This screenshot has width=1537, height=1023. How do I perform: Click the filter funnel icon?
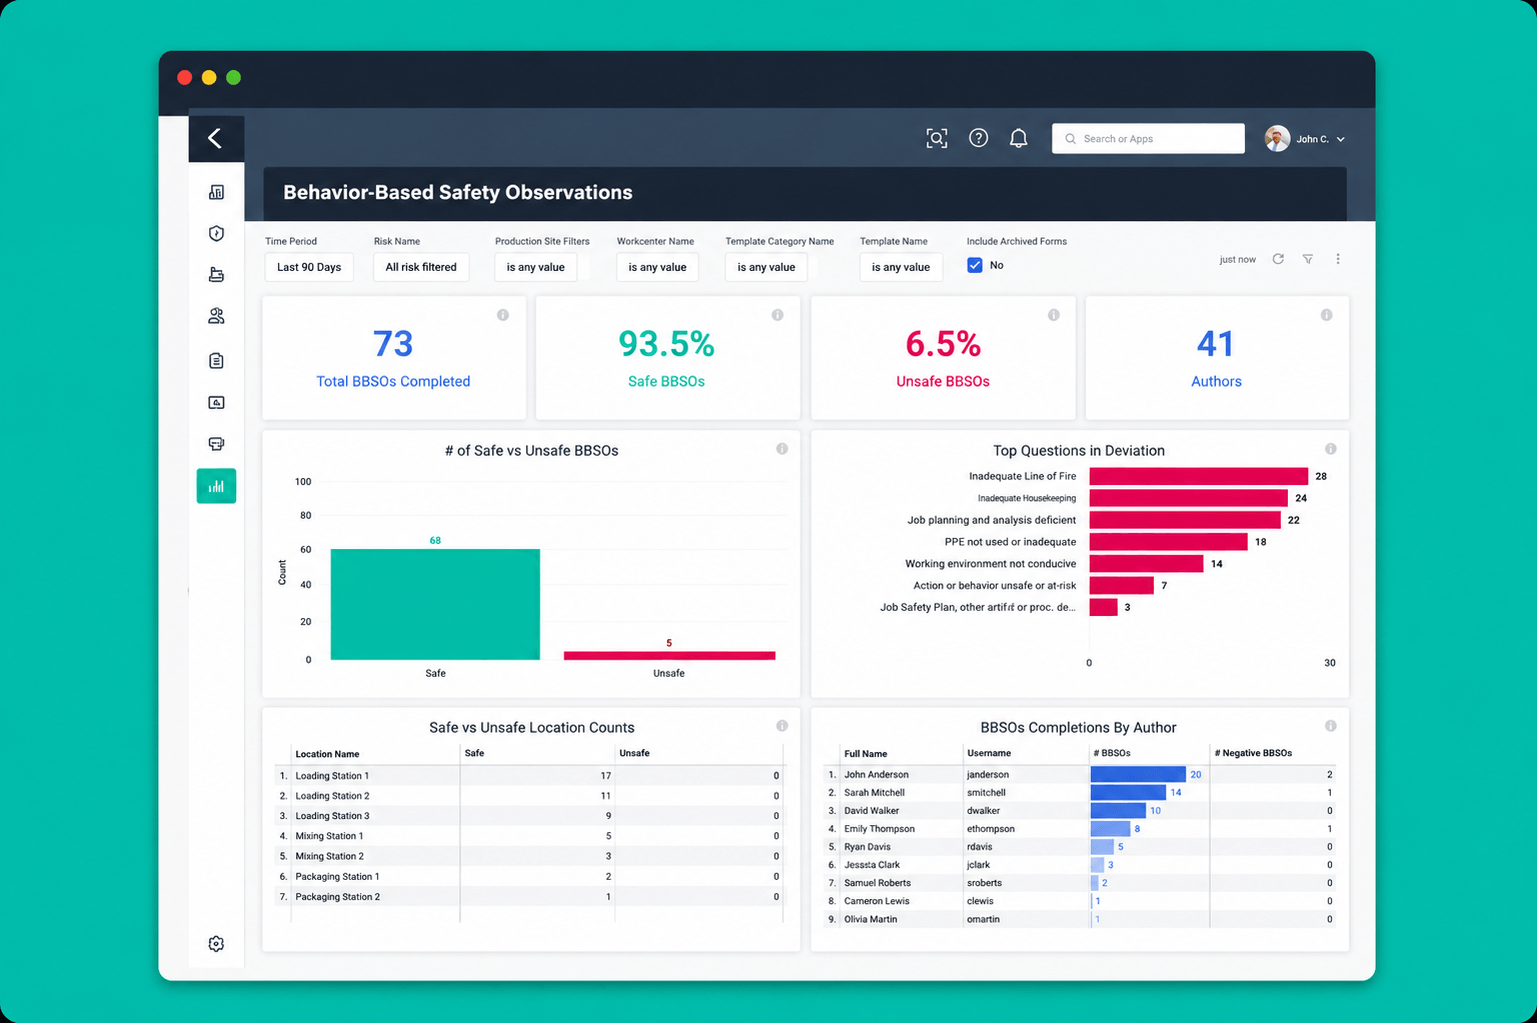pyautogui.click(x=1308, y=259)
